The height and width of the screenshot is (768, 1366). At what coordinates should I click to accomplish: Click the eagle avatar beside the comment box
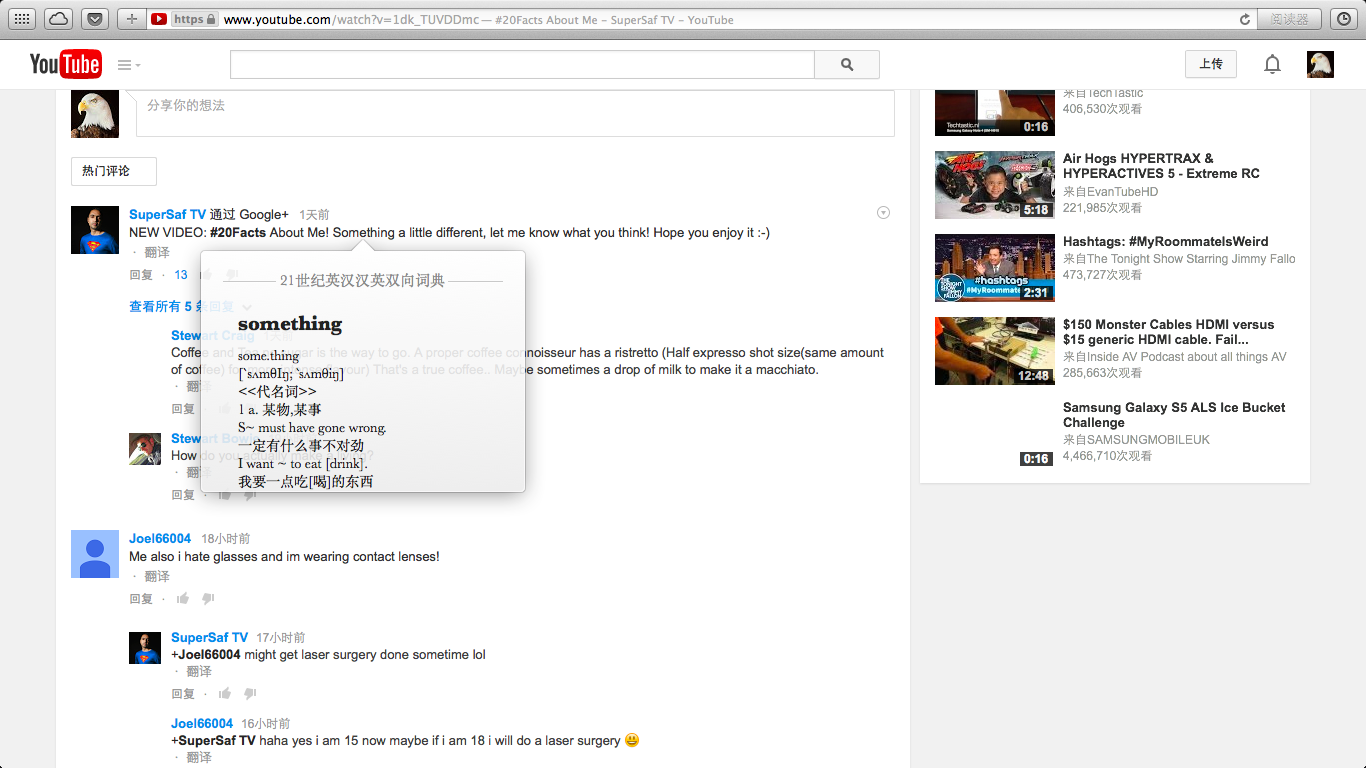(95, 113)
